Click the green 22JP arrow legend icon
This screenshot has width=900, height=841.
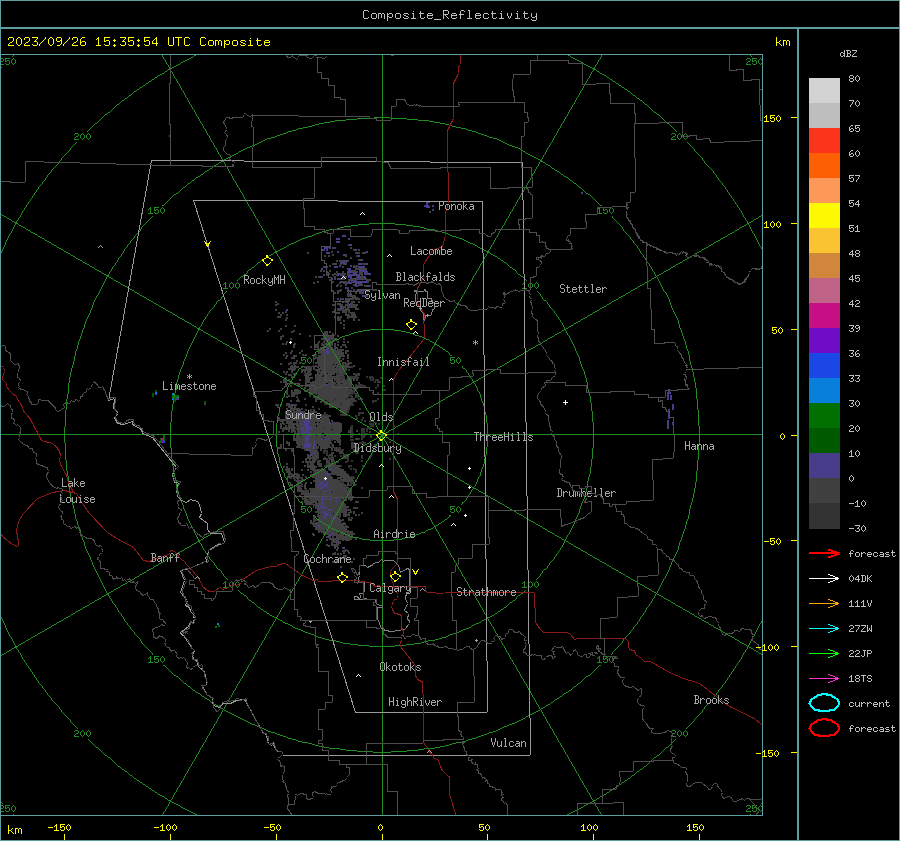[824, 653]
